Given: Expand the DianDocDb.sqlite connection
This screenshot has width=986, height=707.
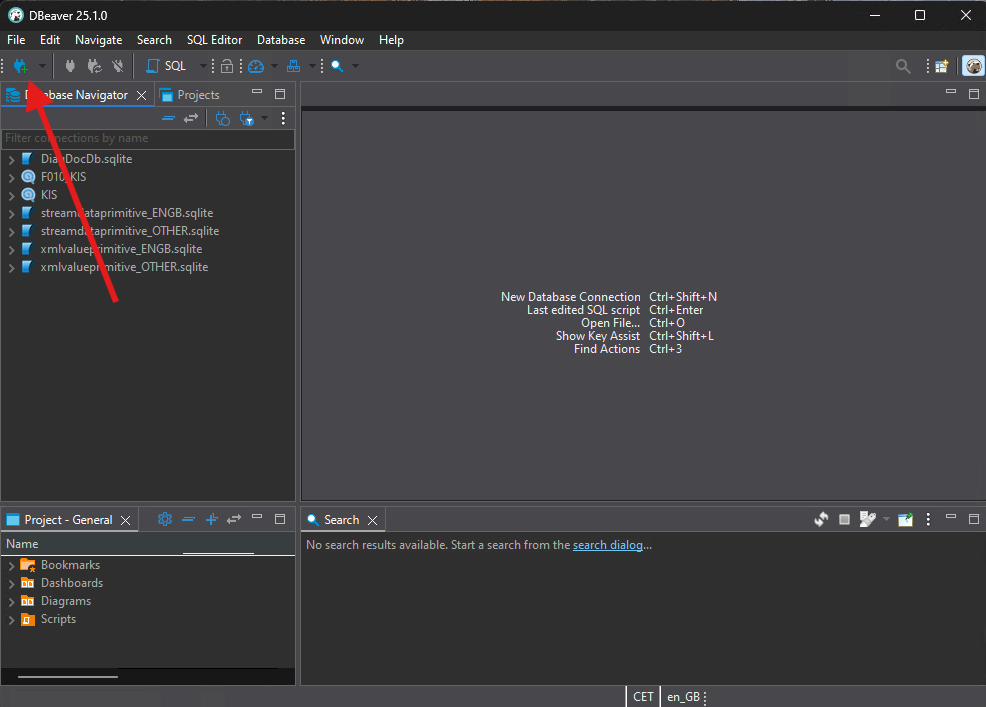Looking at the screenshot, I should pyautogui.click(x=11, y=159).
